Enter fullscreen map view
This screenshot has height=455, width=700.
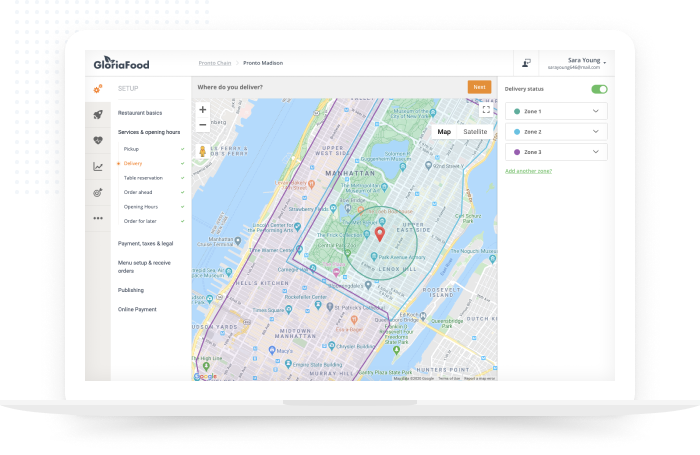click(x=486, y=110)
